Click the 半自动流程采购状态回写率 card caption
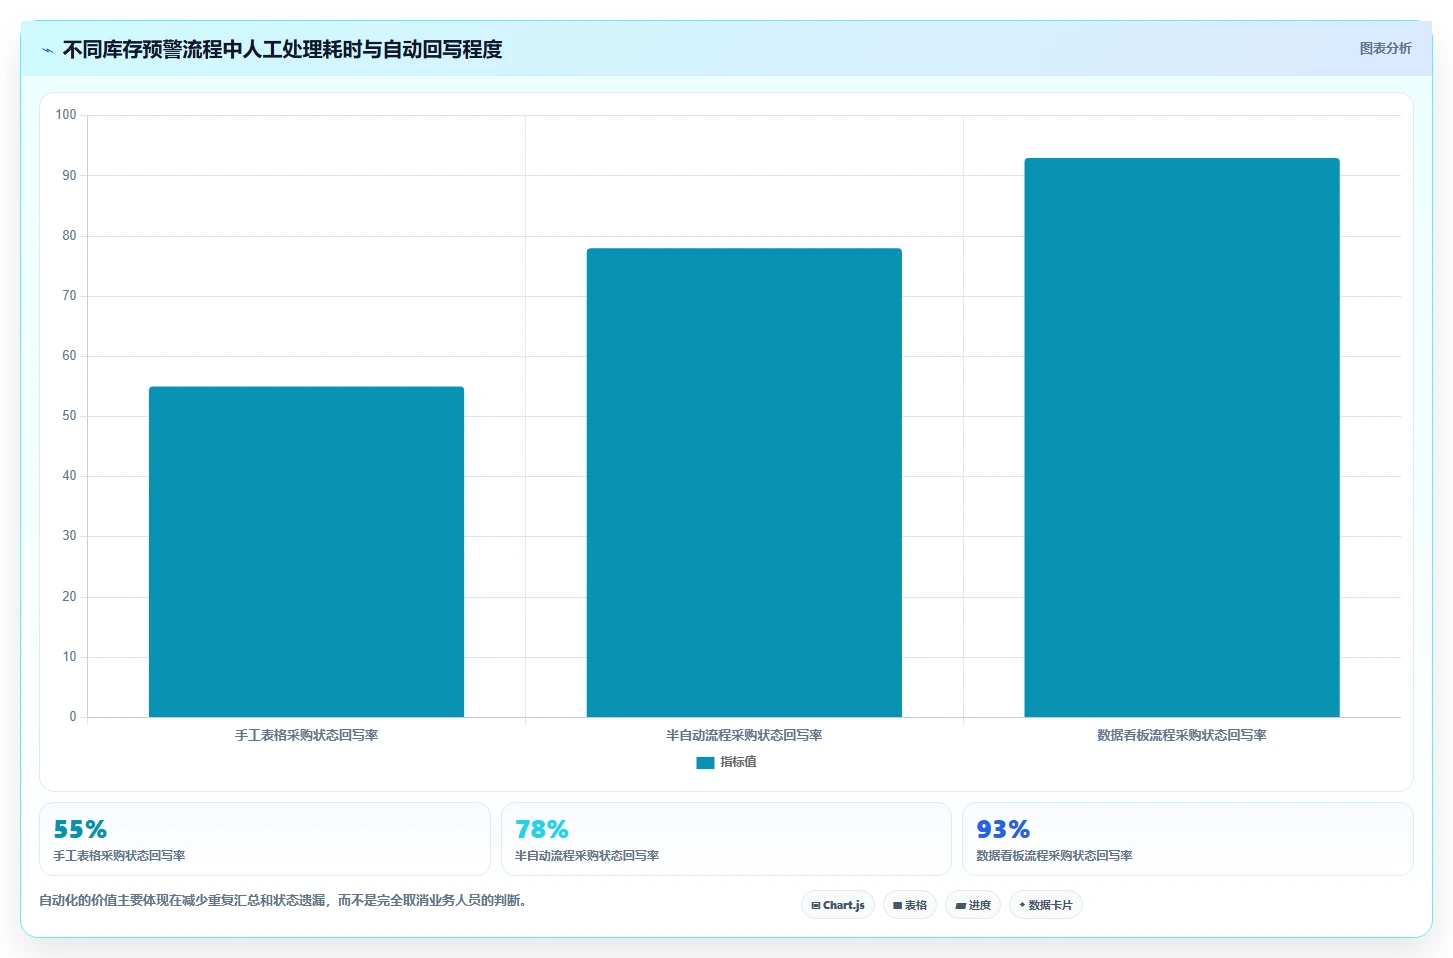Image resolution: width=1453 pixels, height=958 pixels. tap(587, 856)
